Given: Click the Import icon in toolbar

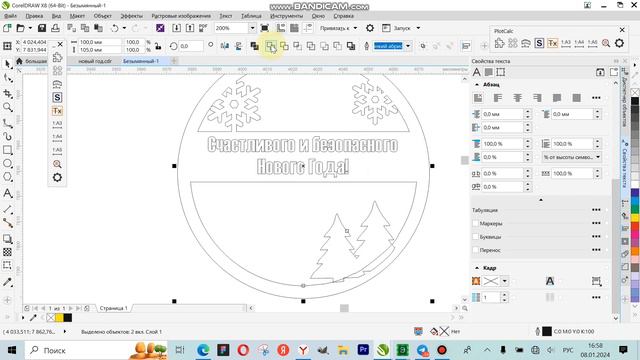Looking at the screenshot, I should [x=176, y=28].
